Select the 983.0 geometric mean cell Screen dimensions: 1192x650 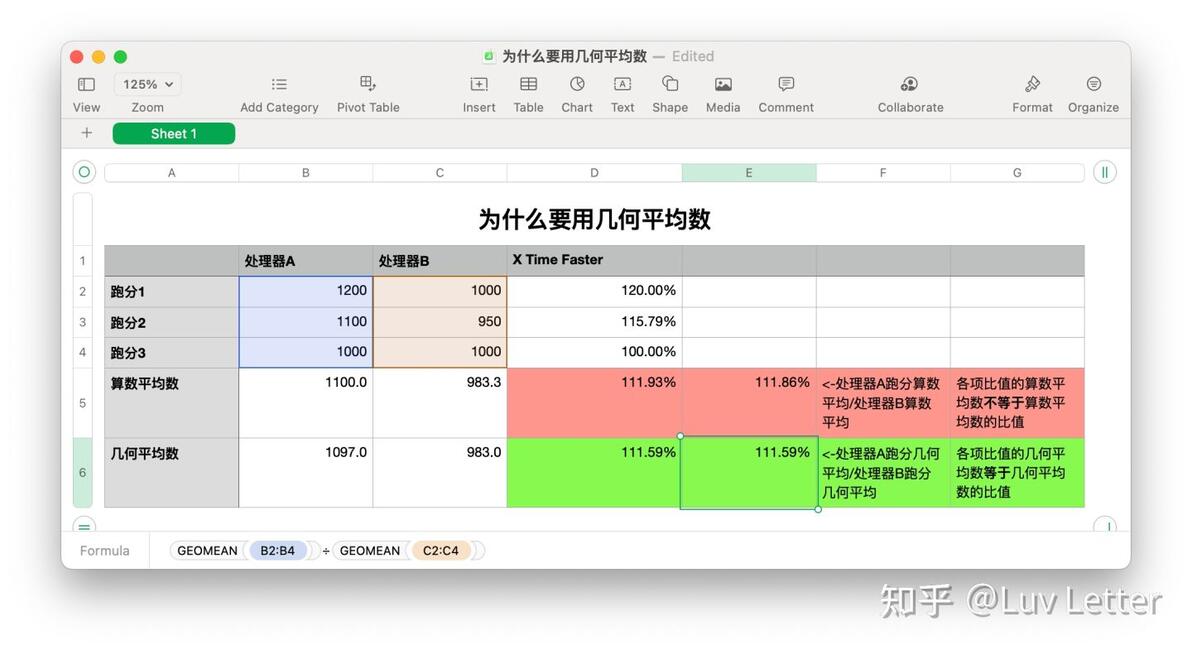pos(439,472)
